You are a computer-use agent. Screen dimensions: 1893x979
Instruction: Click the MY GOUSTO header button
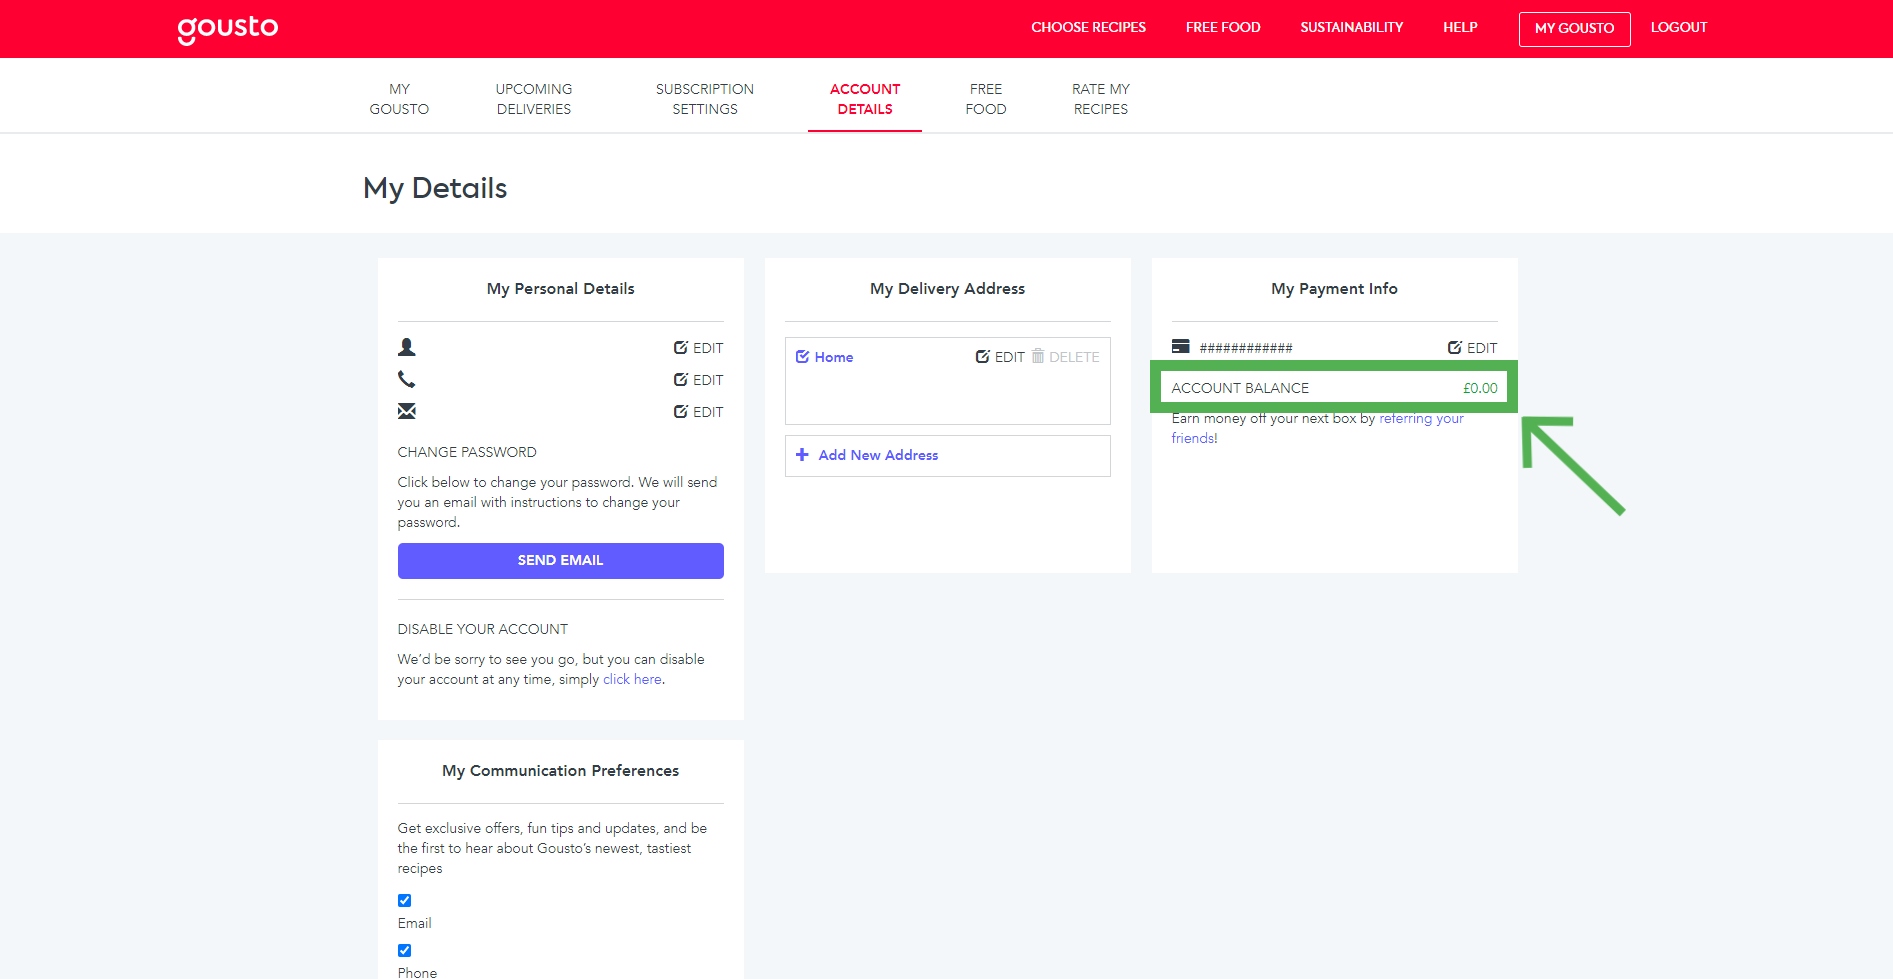1575,29
